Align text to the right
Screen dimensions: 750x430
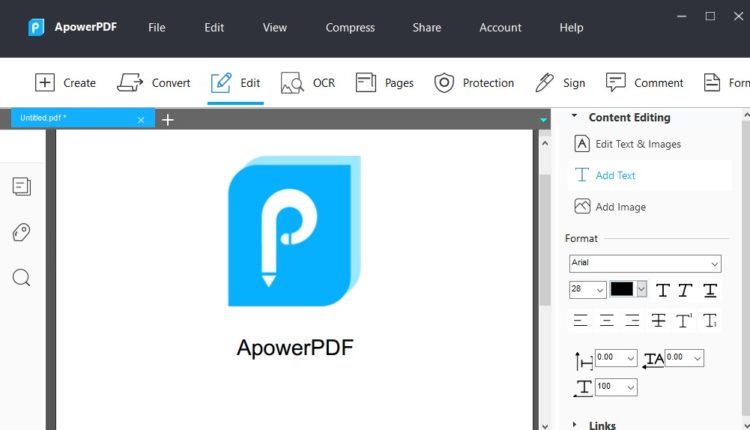632,320
